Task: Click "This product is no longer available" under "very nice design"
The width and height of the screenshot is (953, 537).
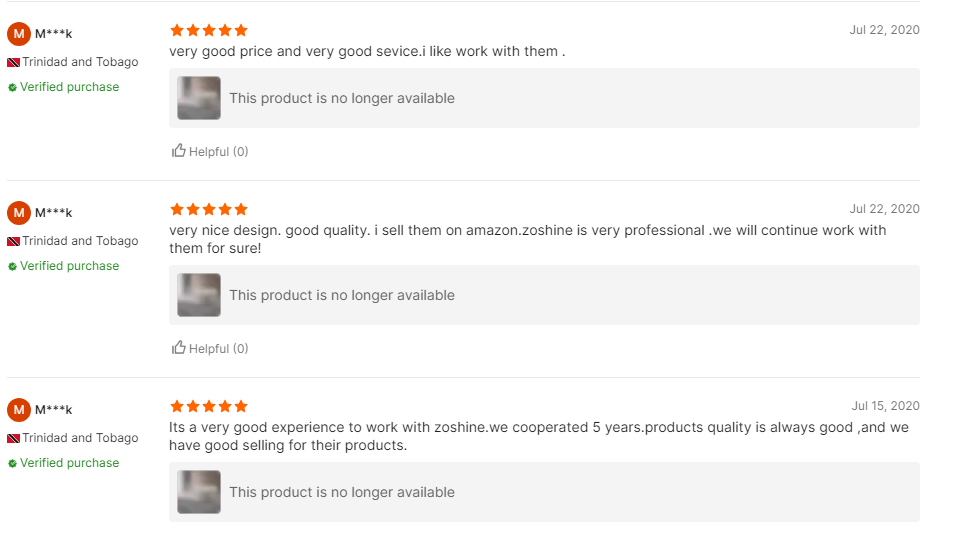Action: click(342, 295)
